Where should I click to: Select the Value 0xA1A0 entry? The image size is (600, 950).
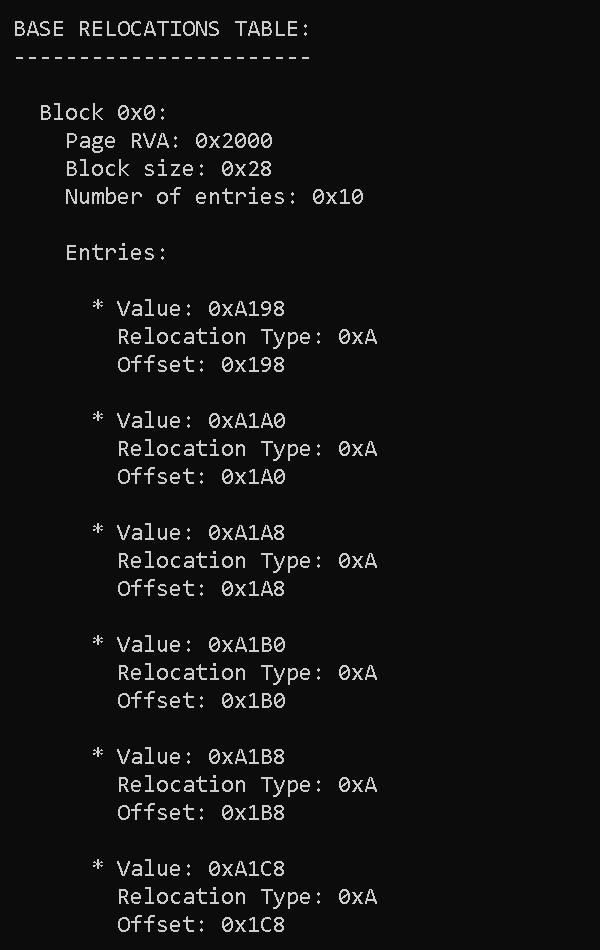[201, 421]
